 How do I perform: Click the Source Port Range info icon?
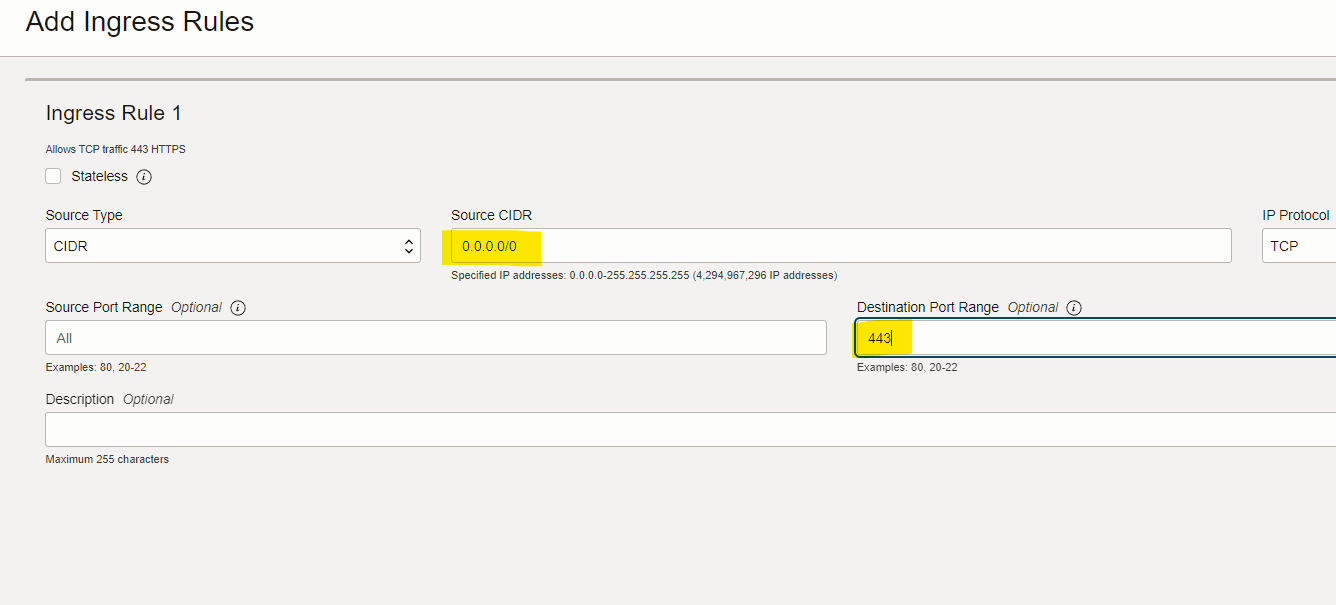click(237, 307)
